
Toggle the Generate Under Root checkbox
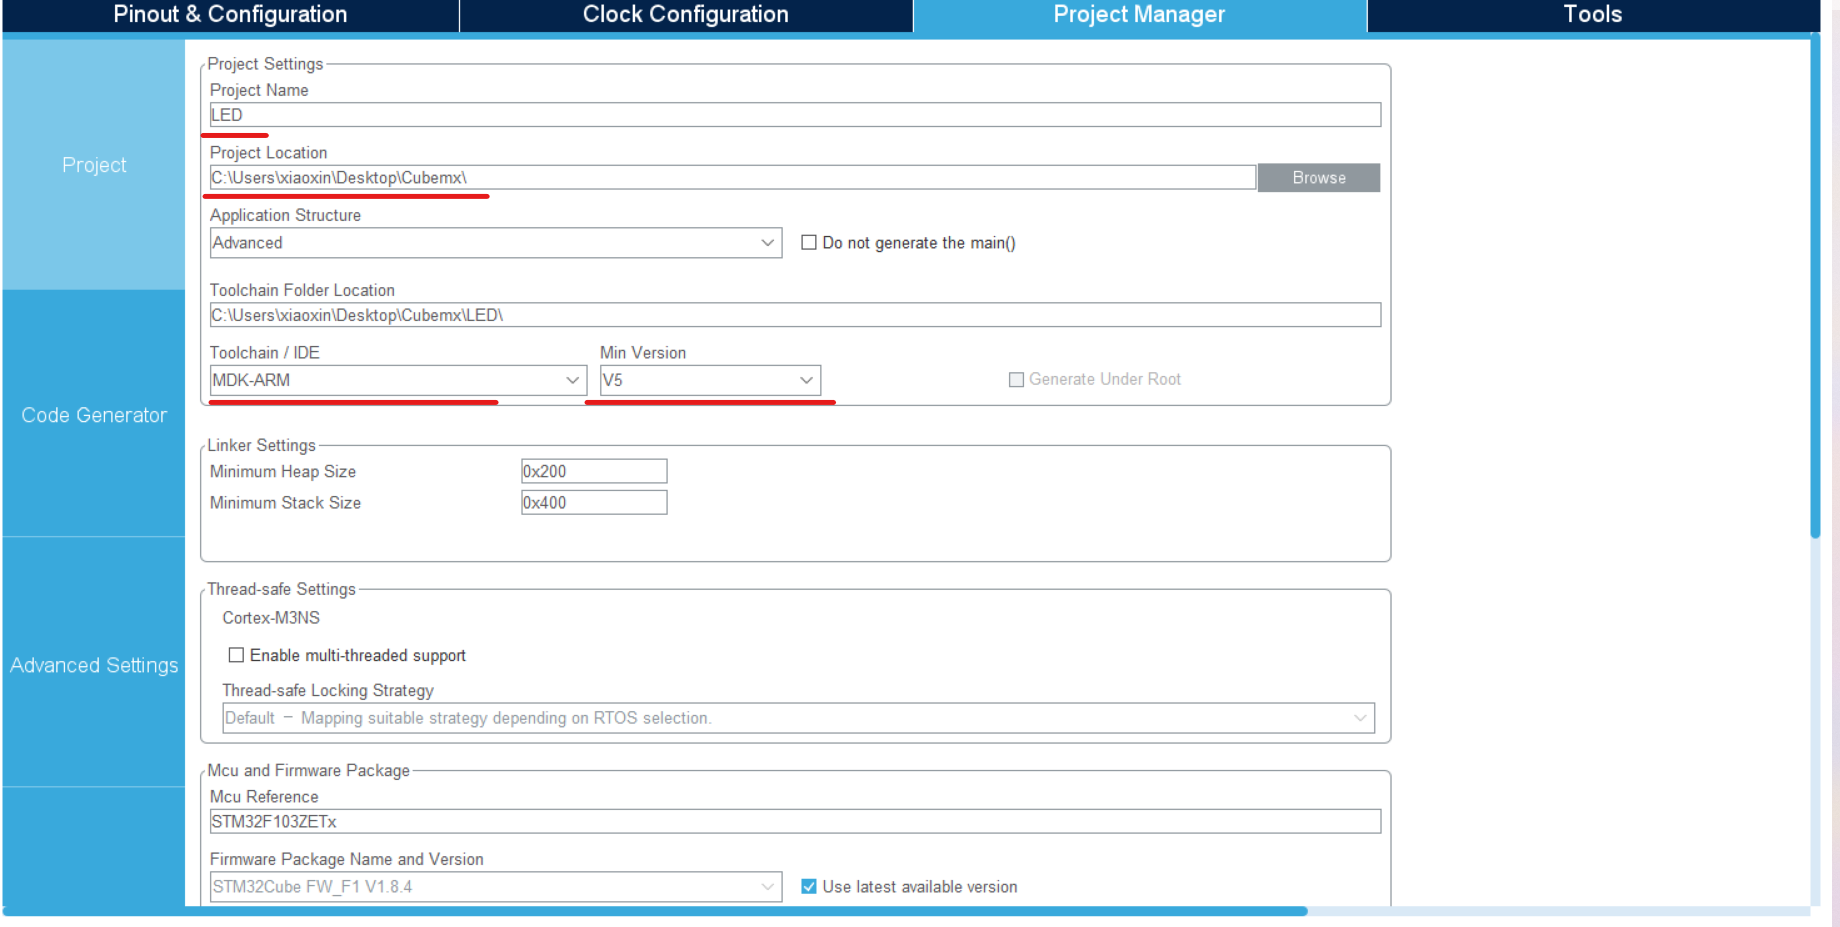(x=1016, y=380)
